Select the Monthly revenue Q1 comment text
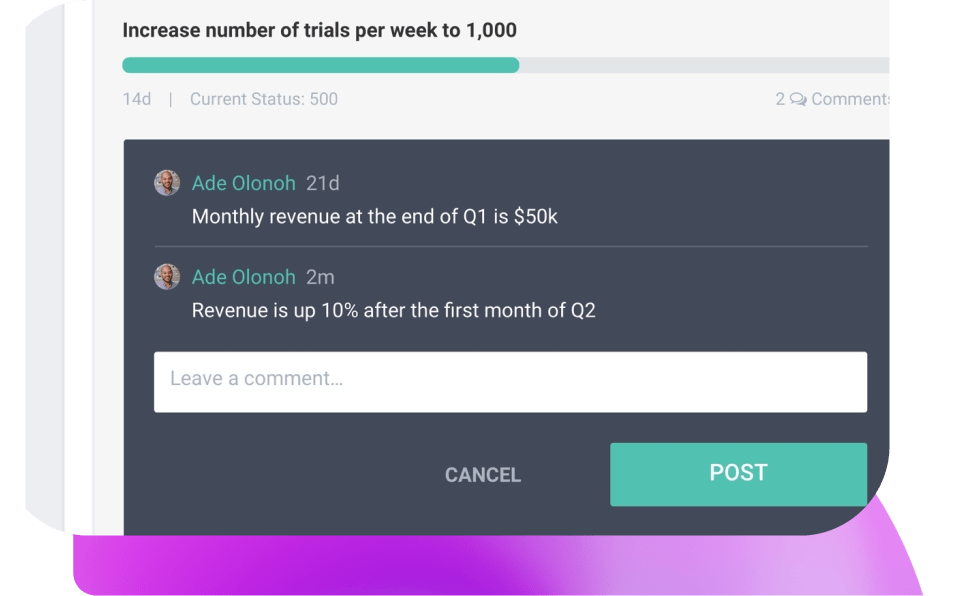The width and height of the screenshot is (966, 596). 374,216
